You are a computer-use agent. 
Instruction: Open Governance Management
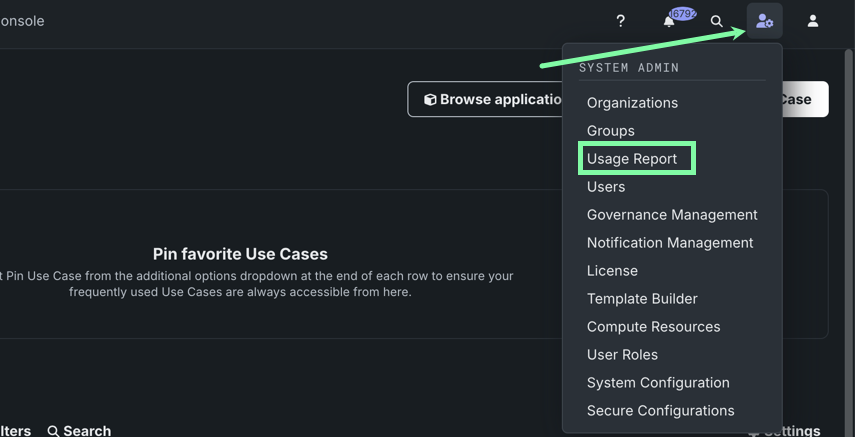point(672,215)
